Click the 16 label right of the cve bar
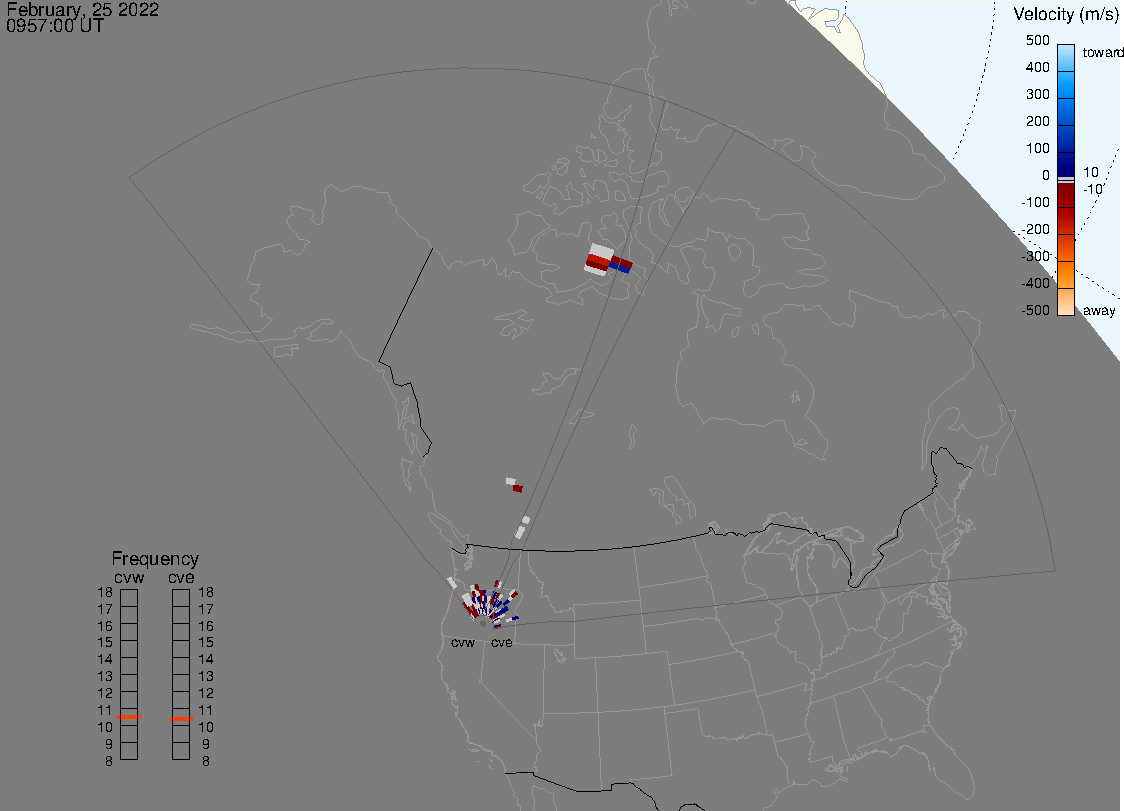Viewport: 1124px width, 811px height. click(x=206, y=625)
